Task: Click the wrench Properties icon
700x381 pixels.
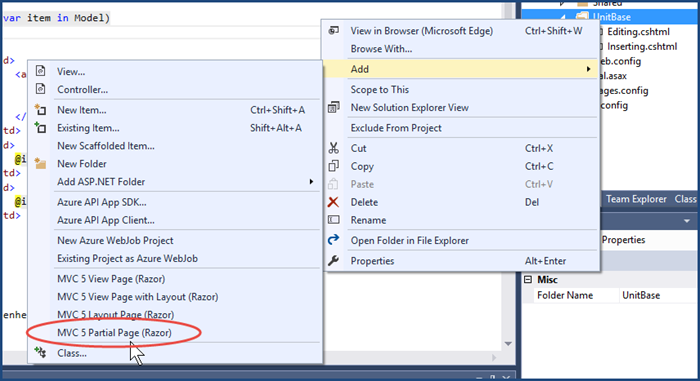Action: [333, 260]
